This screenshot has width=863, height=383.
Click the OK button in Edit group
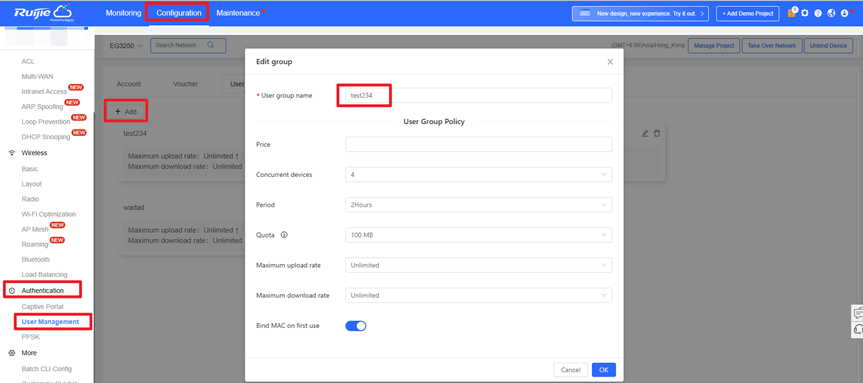click(x=604, y=370)
